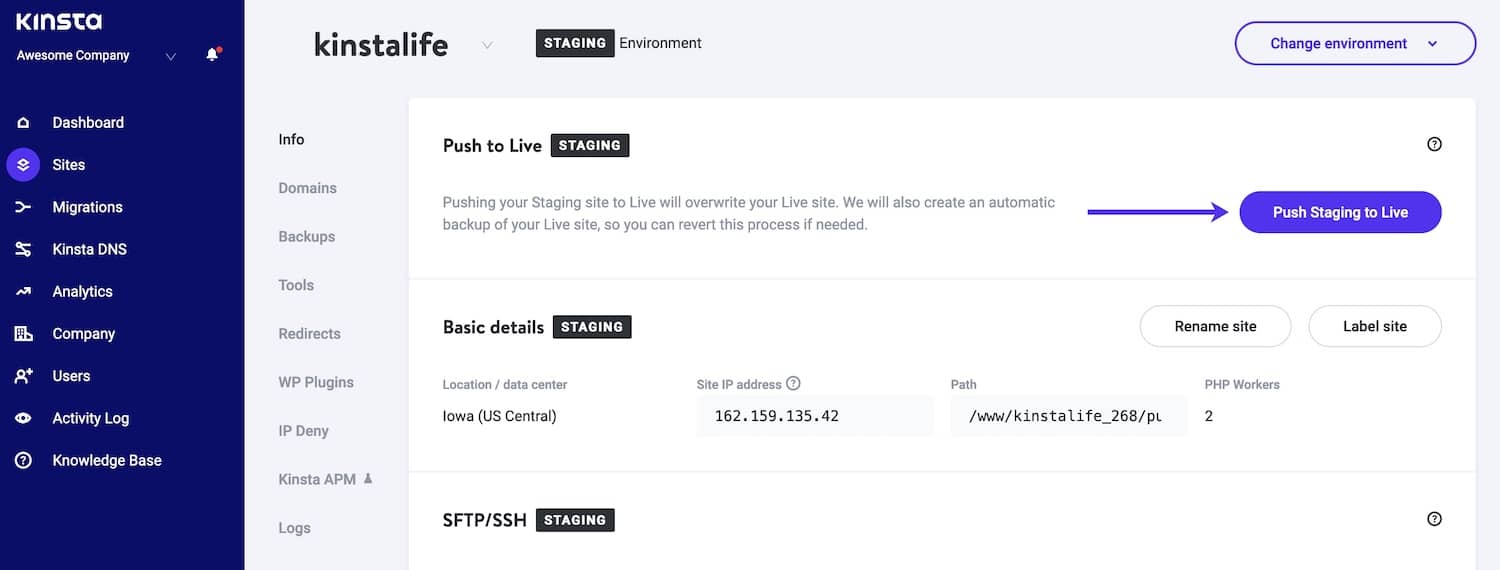Open help icon in SFTP/SSH section

(1434, 519)
